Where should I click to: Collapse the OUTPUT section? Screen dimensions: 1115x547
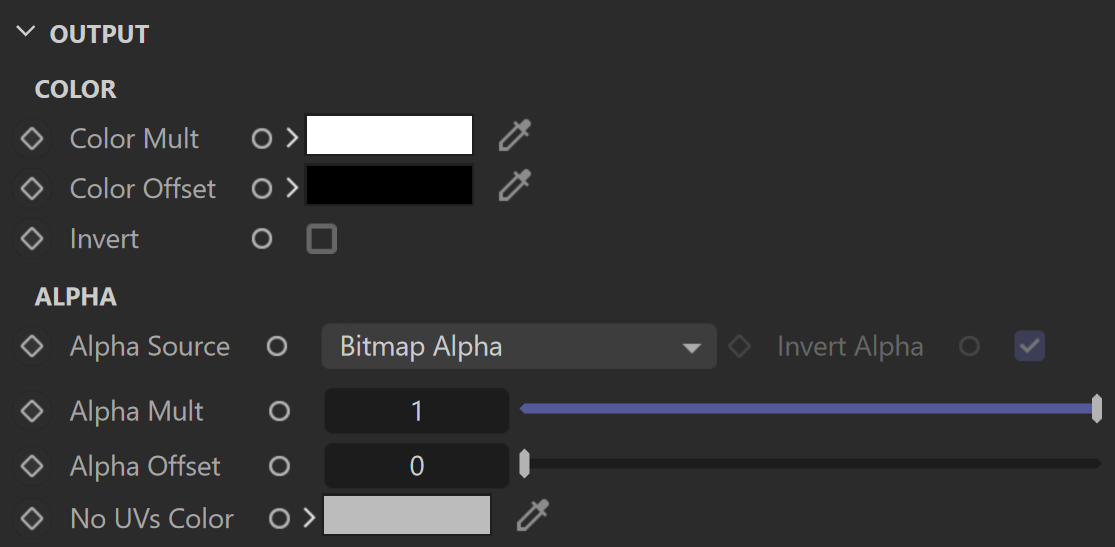point(26,32)
